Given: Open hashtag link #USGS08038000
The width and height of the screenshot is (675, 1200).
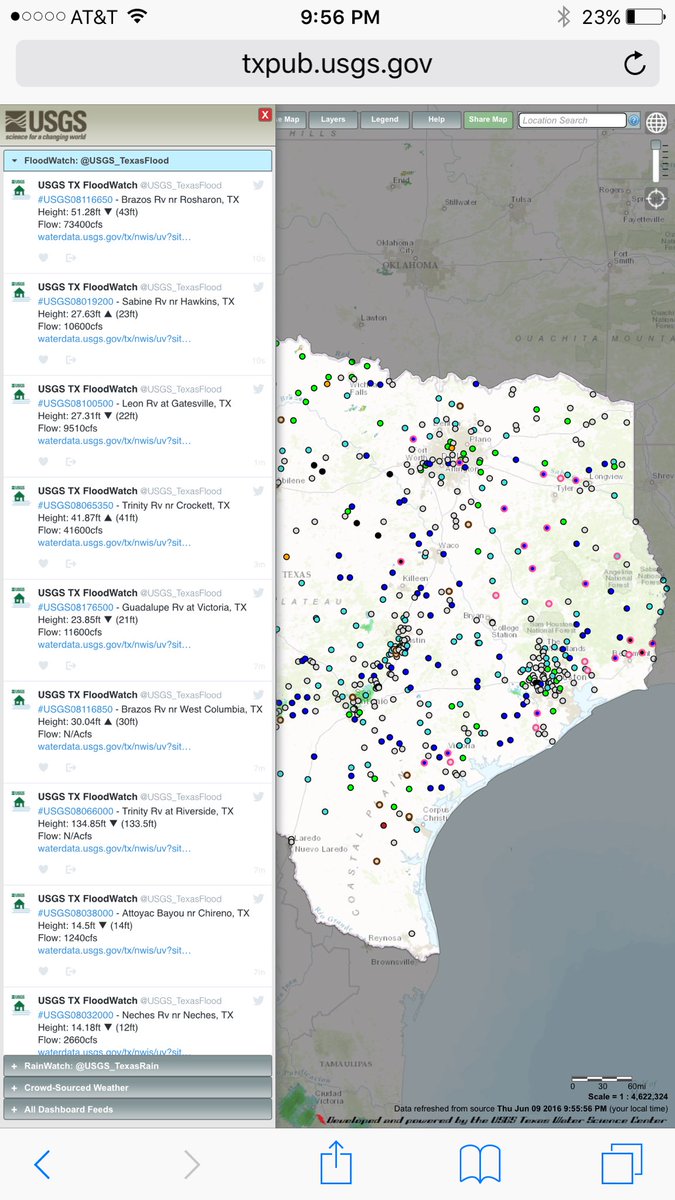Looking at the screenshot, I should 75,914.
